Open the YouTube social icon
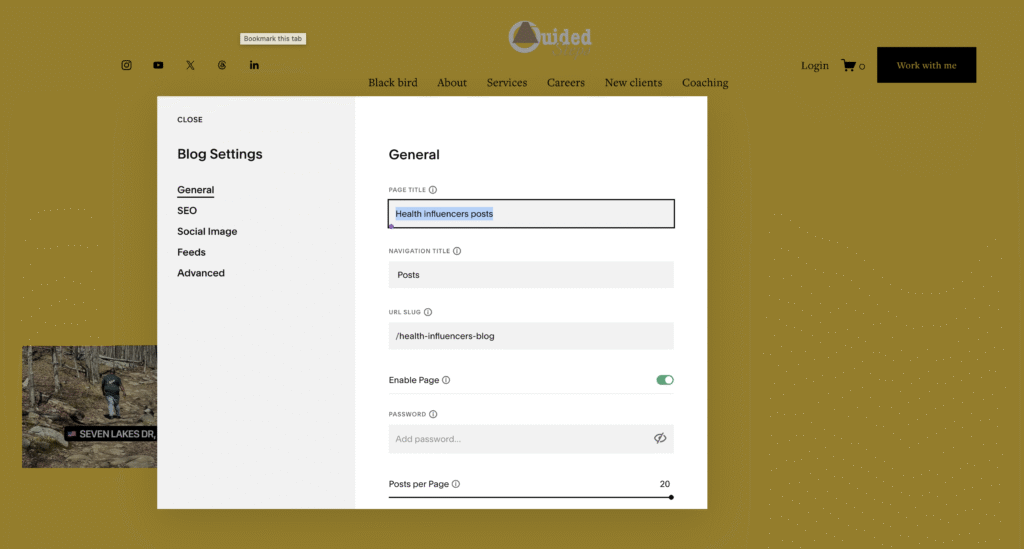 158,65
